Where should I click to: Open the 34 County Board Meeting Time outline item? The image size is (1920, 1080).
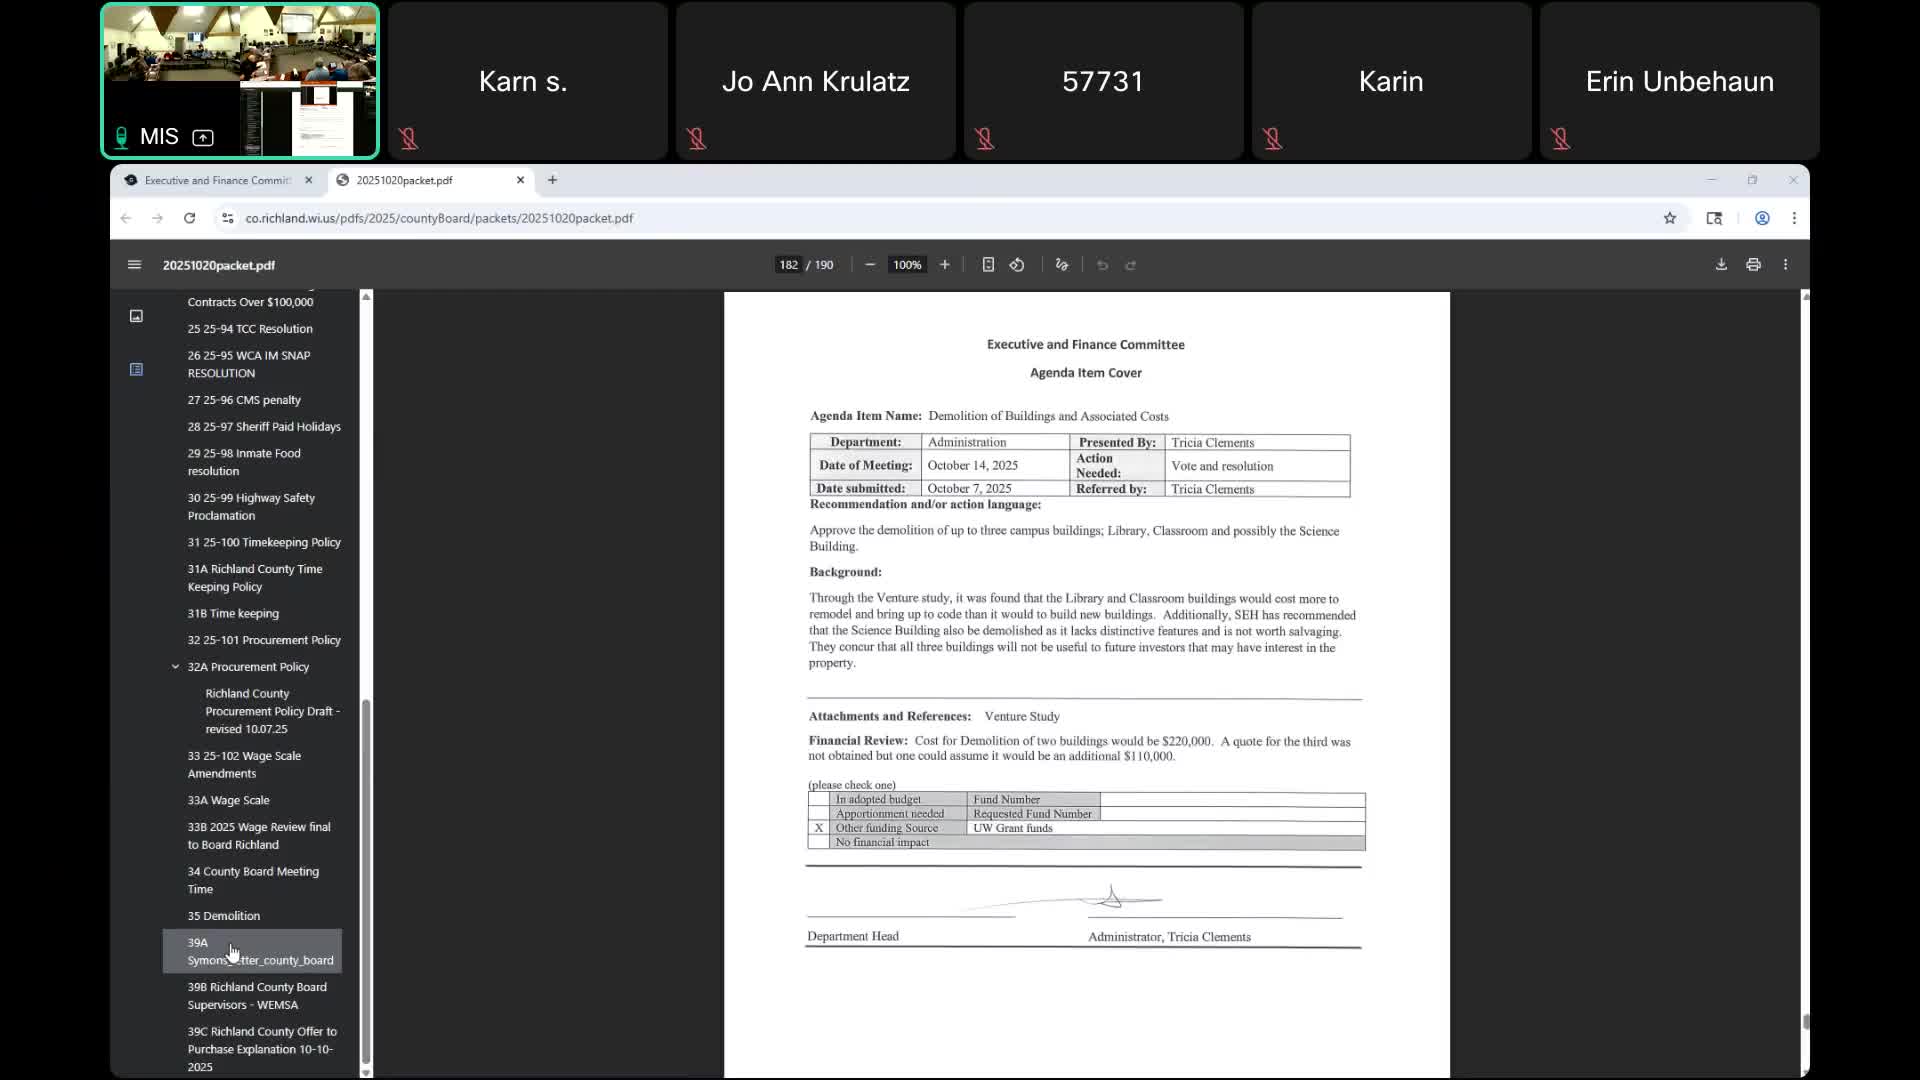(x=253, y=880)
